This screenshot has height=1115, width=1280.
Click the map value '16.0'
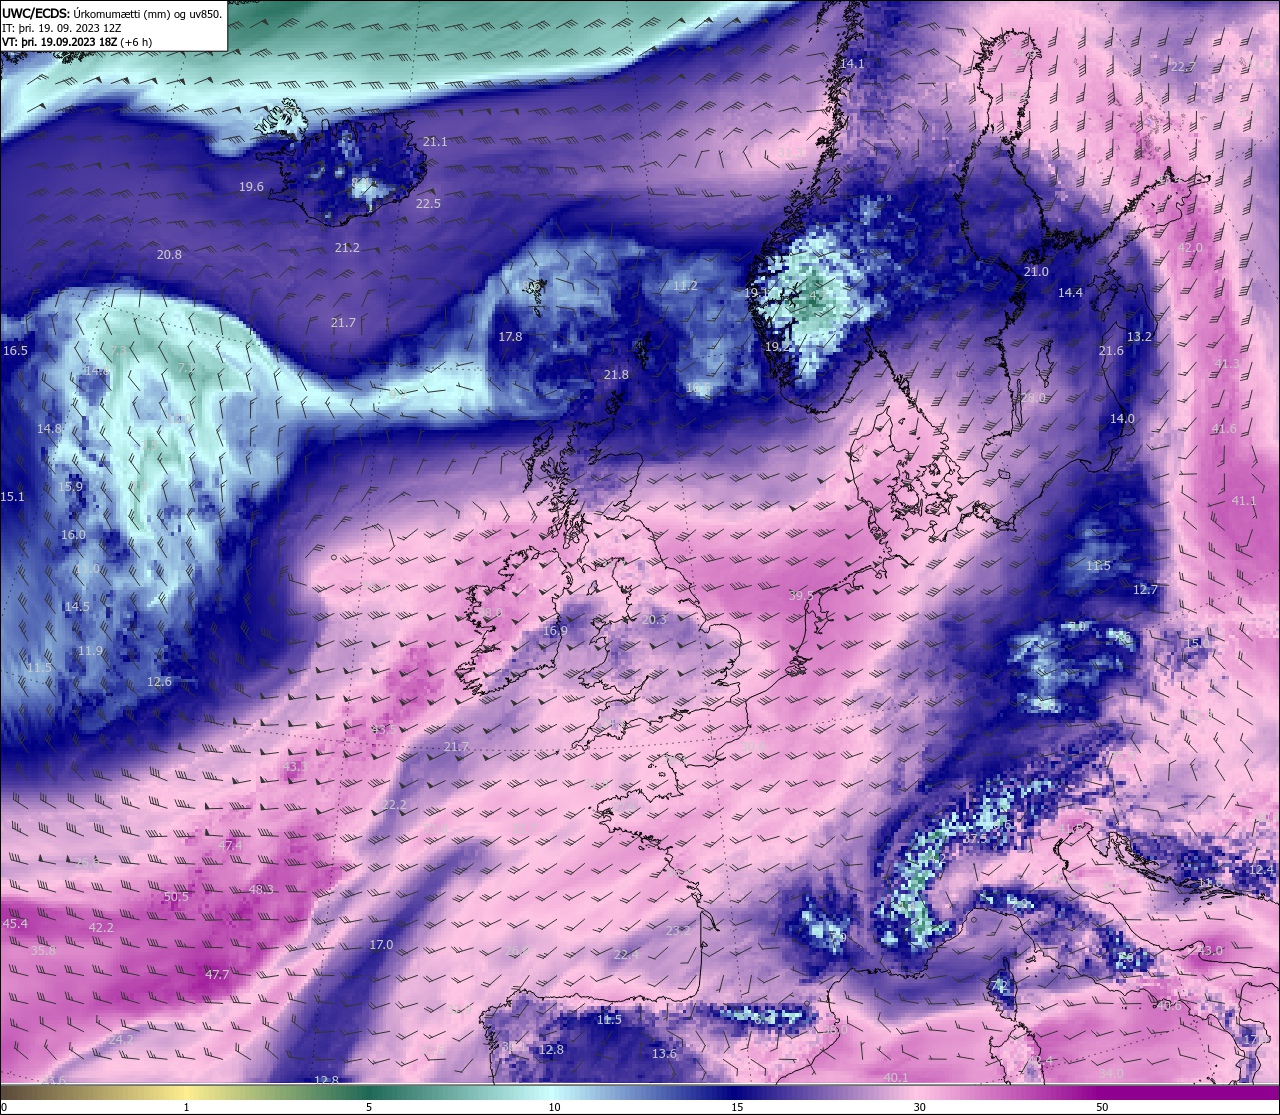coord(73,535)
